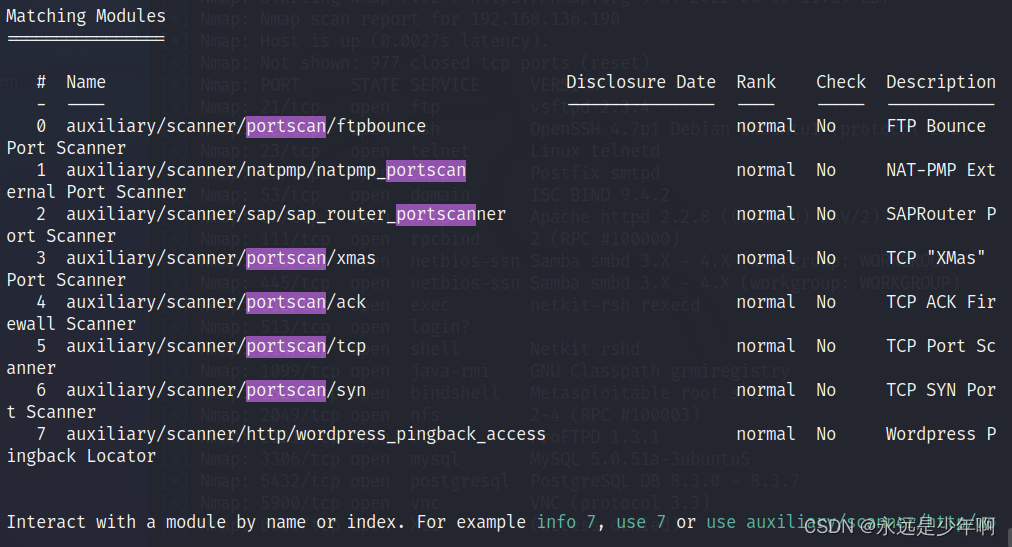Viewport: 1012px width, 547px height.
Task: Click the 'Description' column header
Action: pos(941,82)
